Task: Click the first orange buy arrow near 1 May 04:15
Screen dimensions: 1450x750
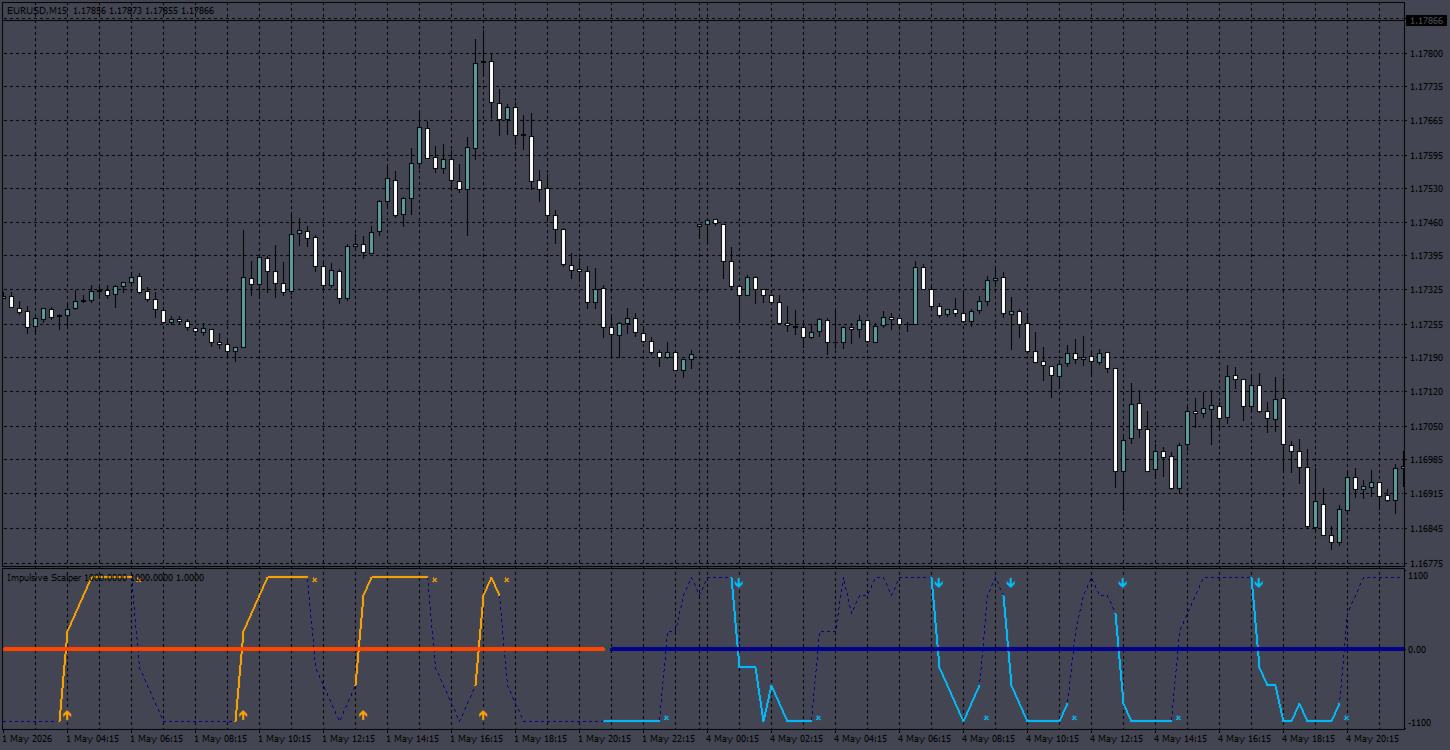Action: point(67,715)
